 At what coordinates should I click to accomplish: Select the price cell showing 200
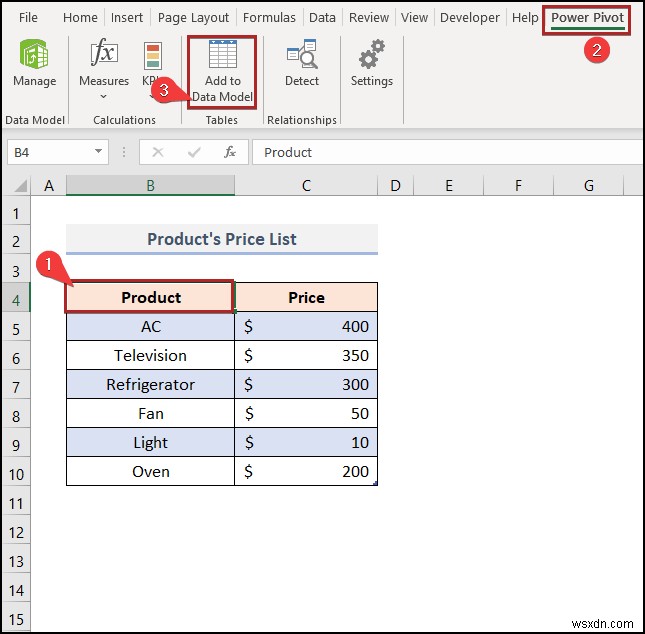coord(306,471)
